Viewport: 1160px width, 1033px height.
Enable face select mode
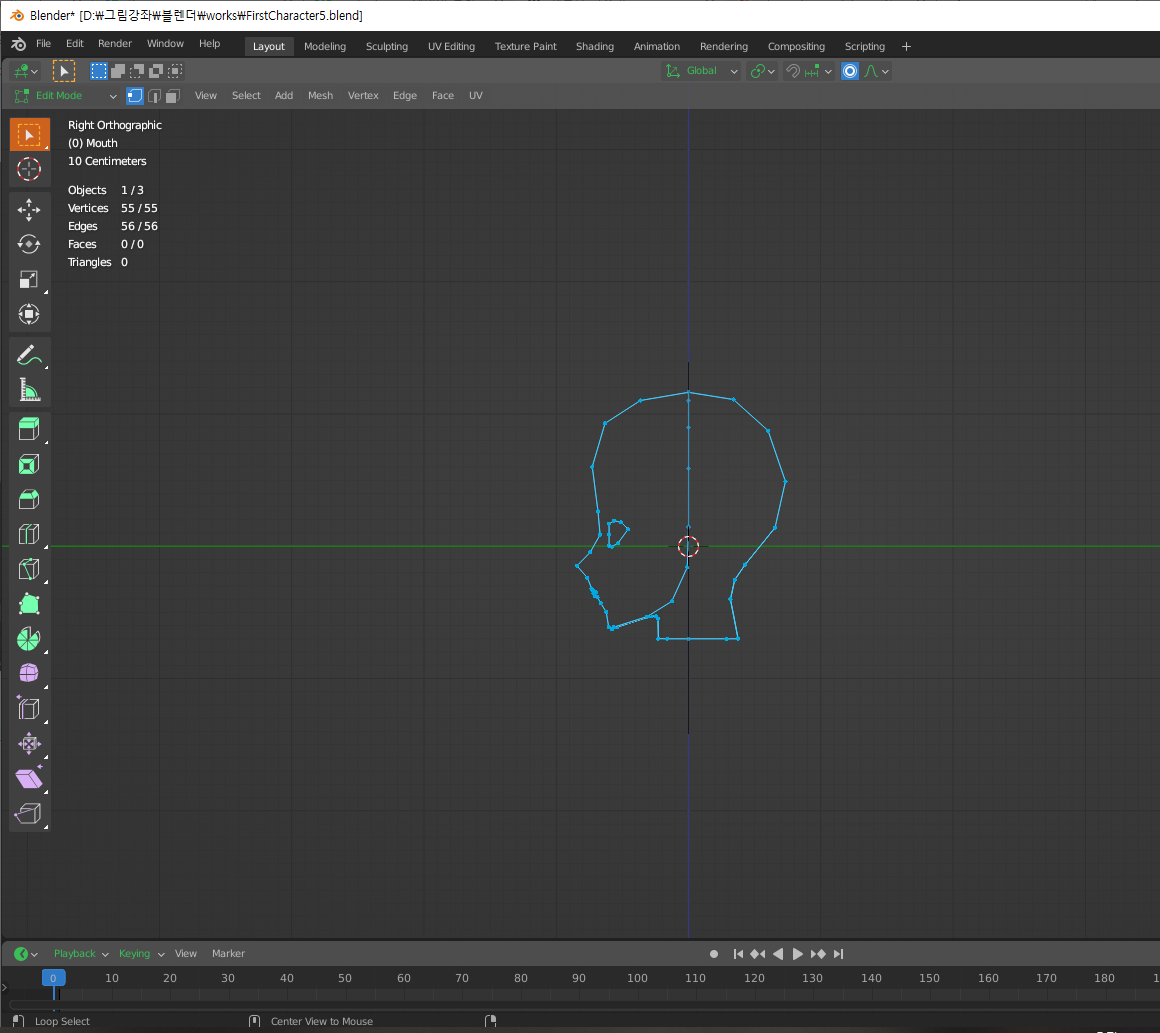click(172, 96)
